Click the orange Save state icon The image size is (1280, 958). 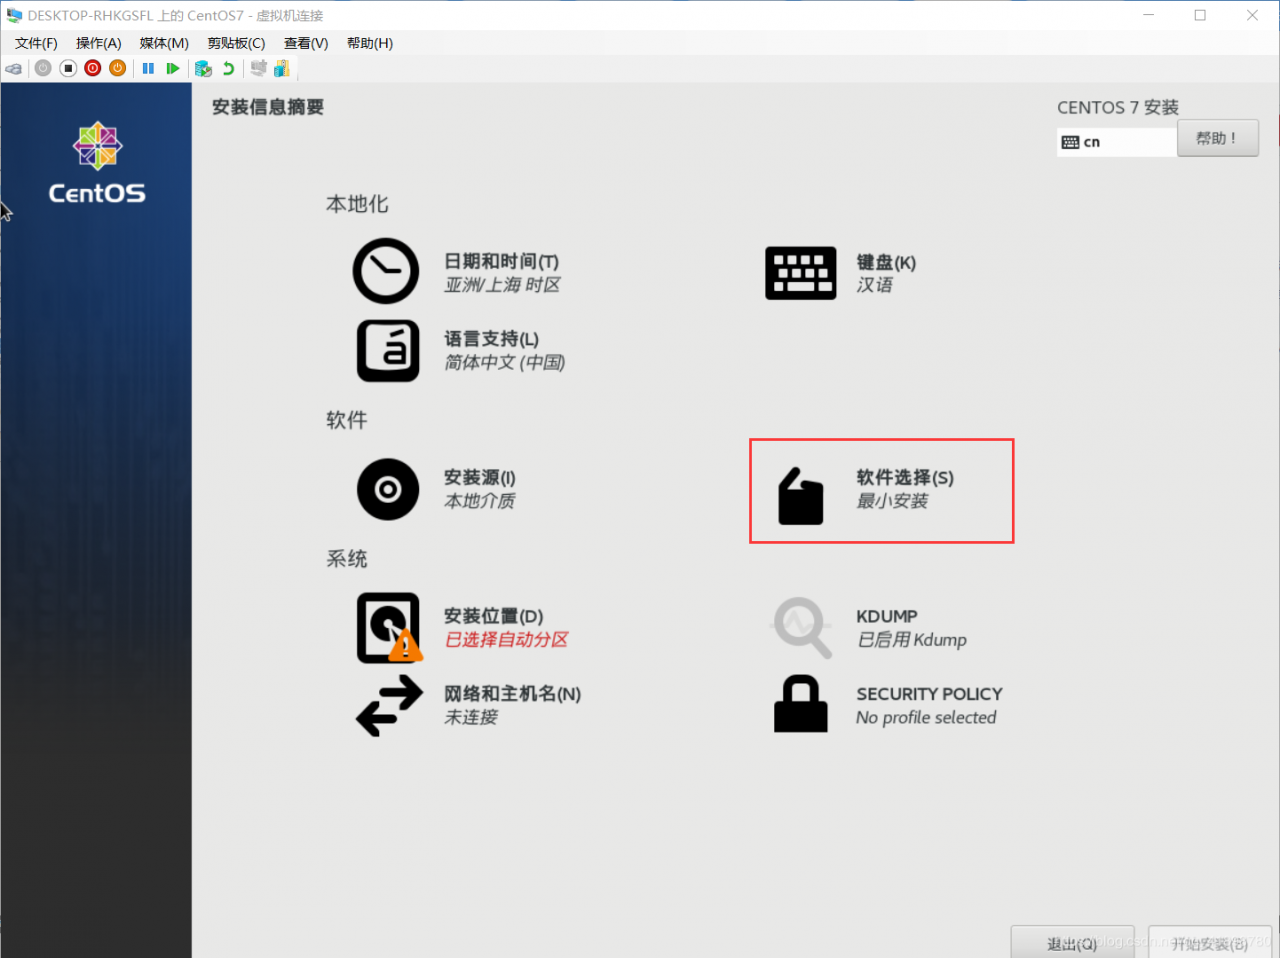[x=118, y=68]
